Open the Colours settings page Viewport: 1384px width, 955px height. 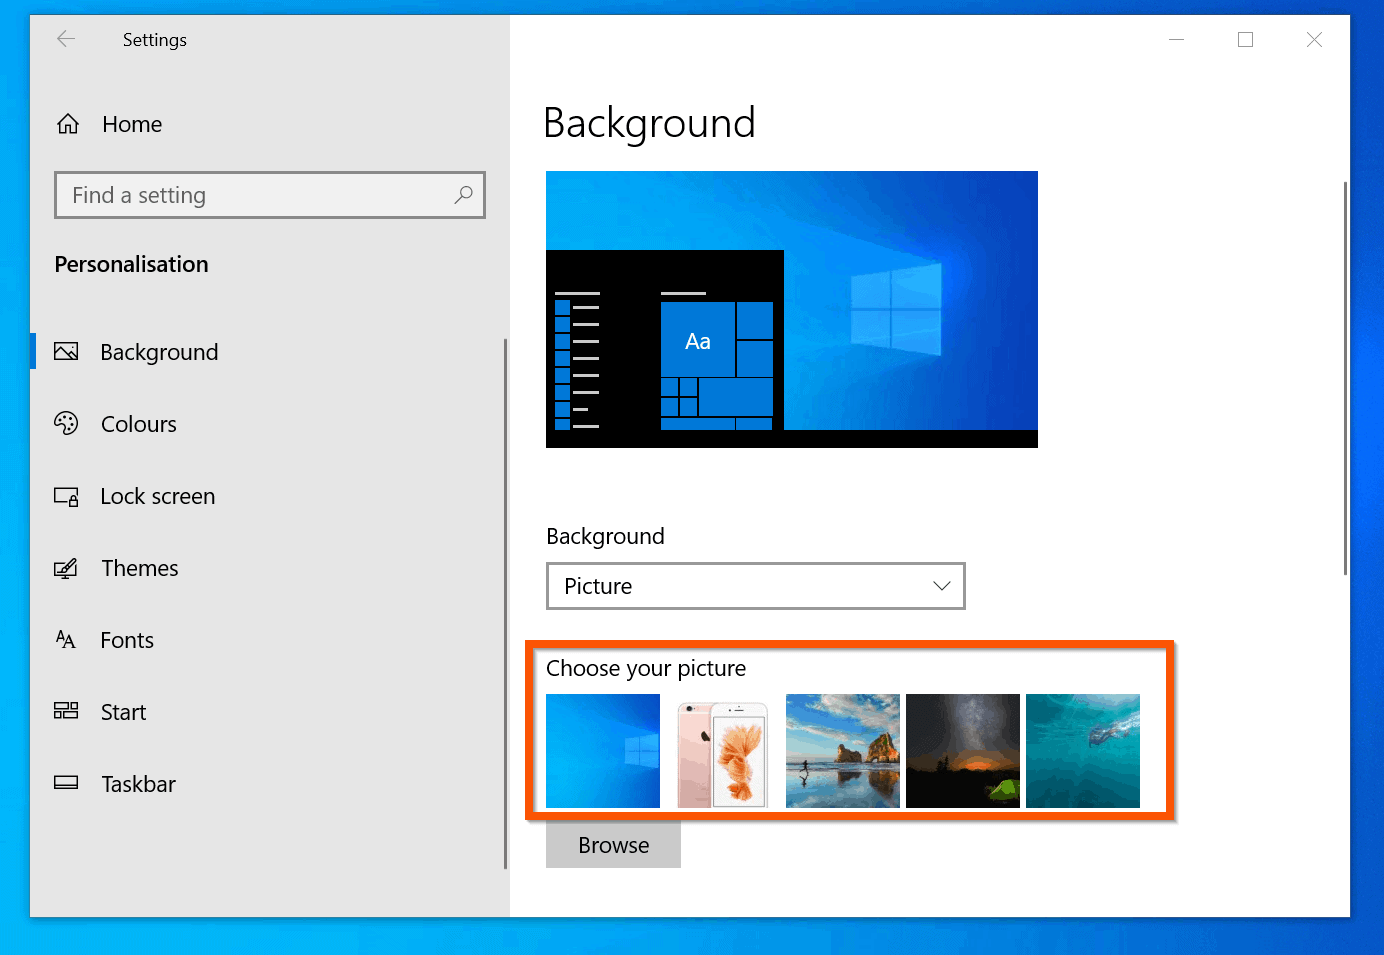138,424
